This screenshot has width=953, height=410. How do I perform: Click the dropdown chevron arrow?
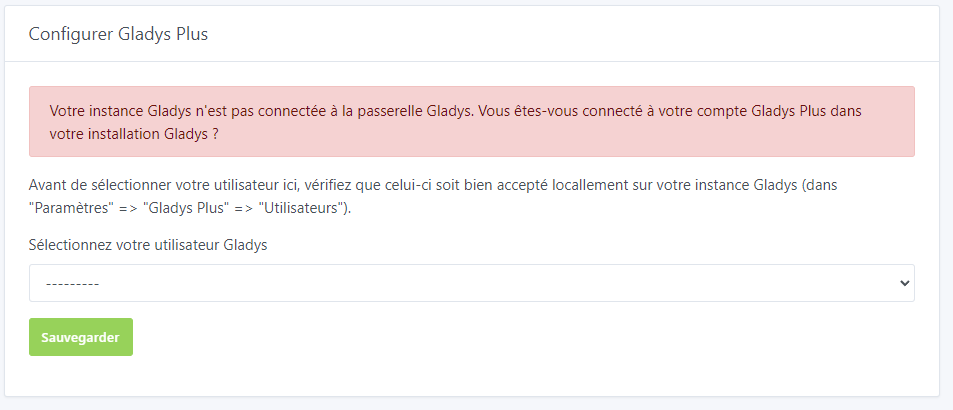(x=905, y=283)
